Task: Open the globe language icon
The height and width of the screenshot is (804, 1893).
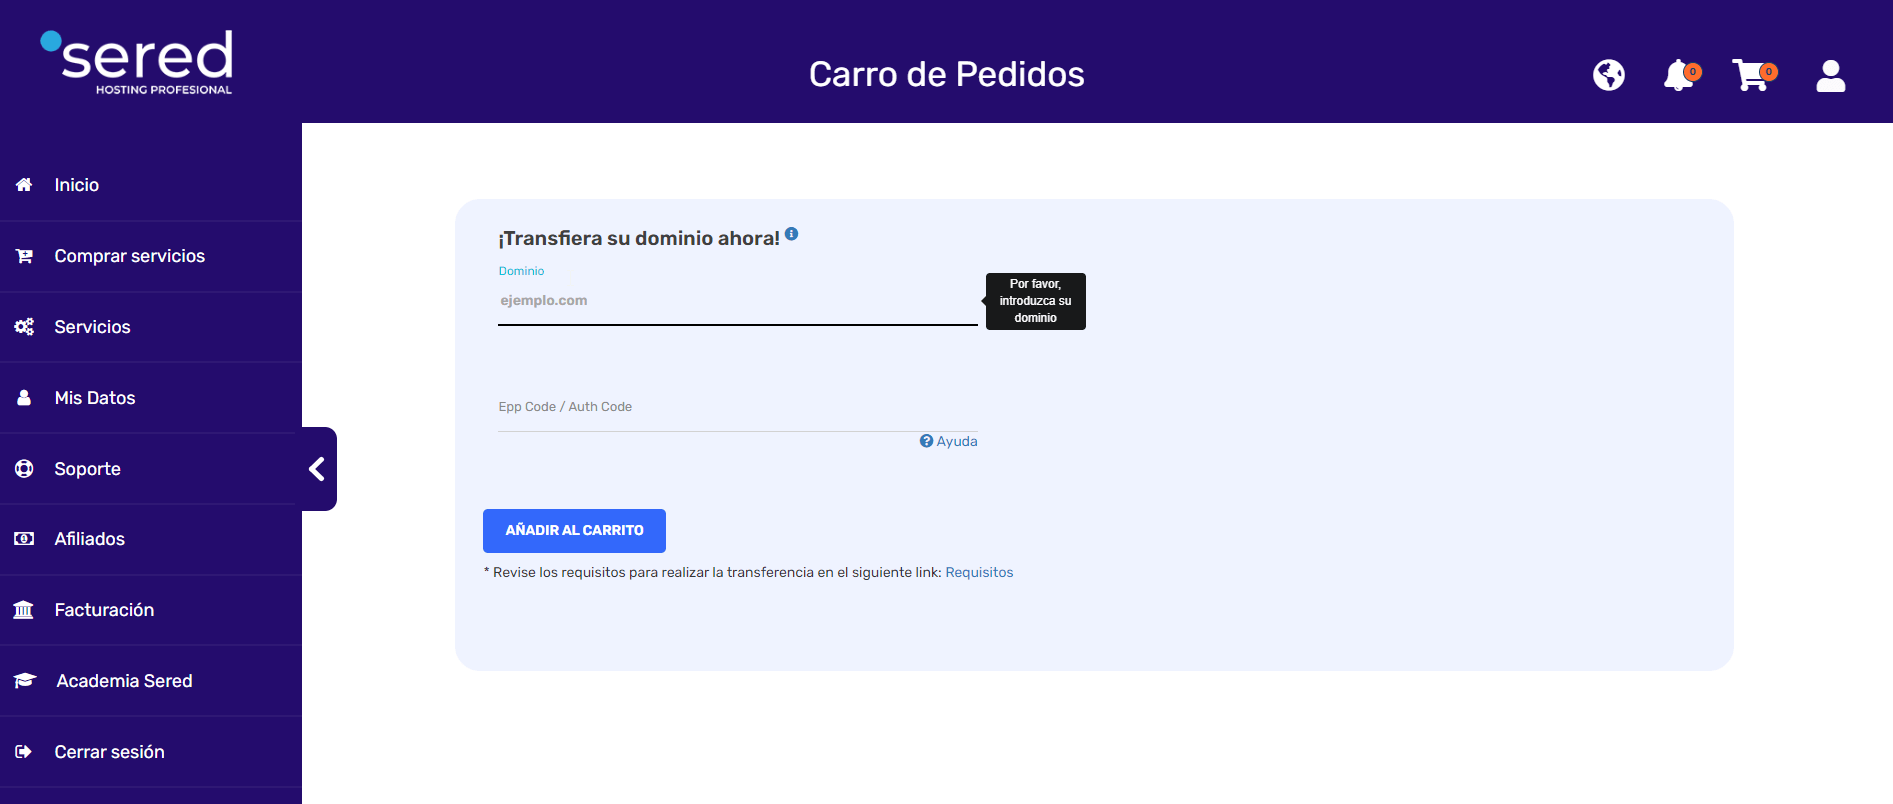Action: (x=1609, y=75)
